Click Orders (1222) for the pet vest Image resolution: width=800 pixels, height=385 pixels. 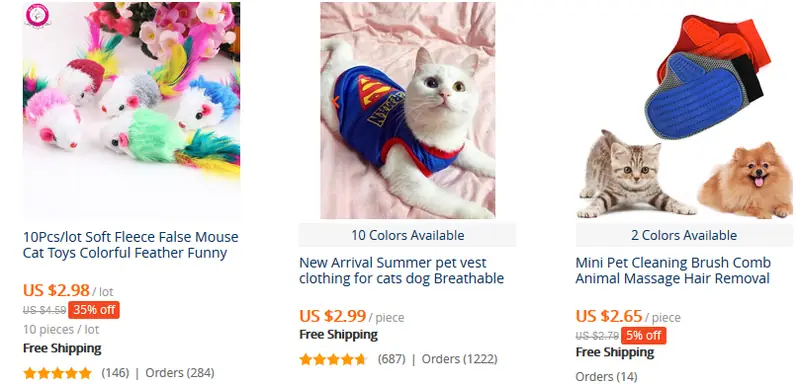click(x=459, y=360)
